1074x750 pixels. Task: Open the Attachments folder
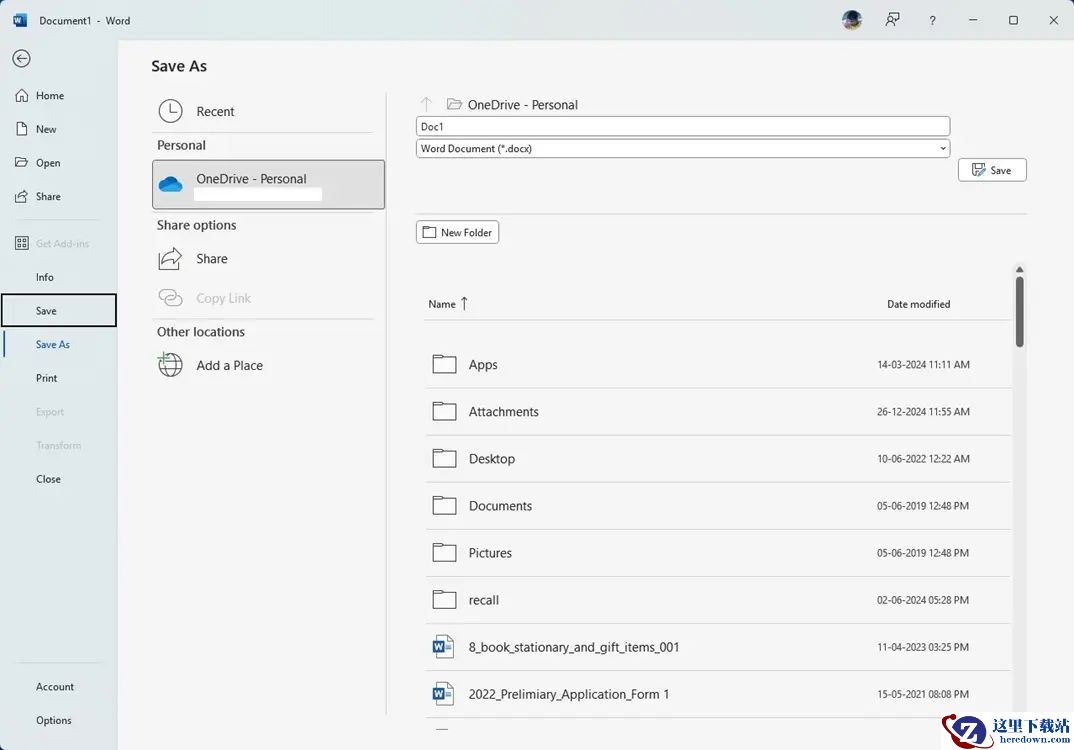718,412
